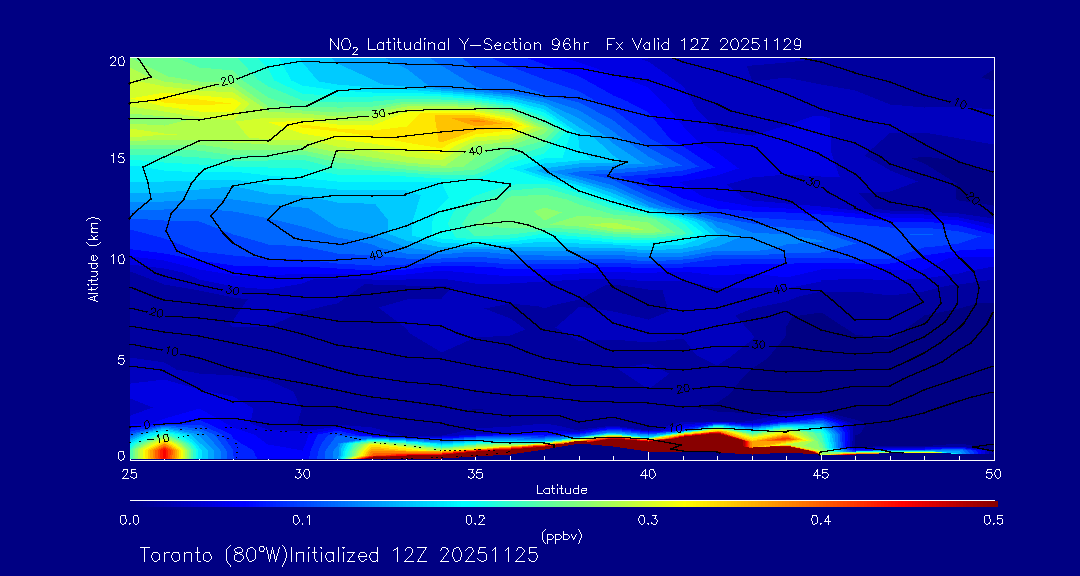Click the "0" contour label above "-10"
Image resolution: width=1080 pixels, height=576 pixels.
pos(147,424)
